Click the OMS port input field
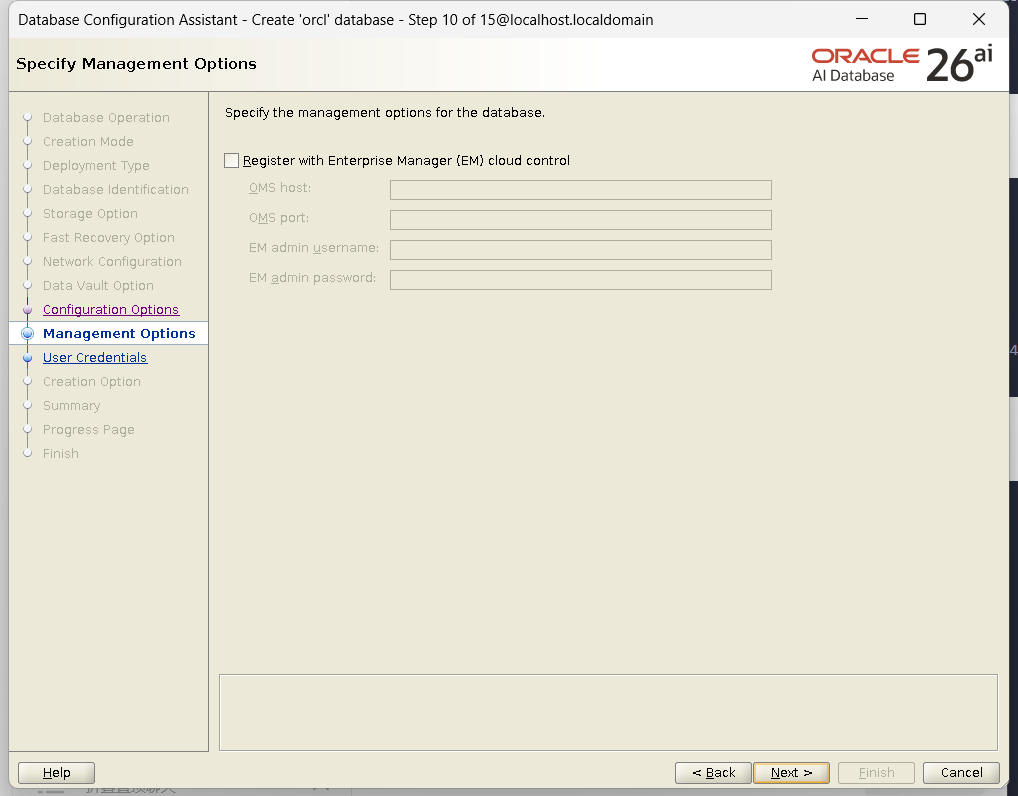Image resolution: width=1018 pixels, height=796 pixels. [x=580, y=220]
